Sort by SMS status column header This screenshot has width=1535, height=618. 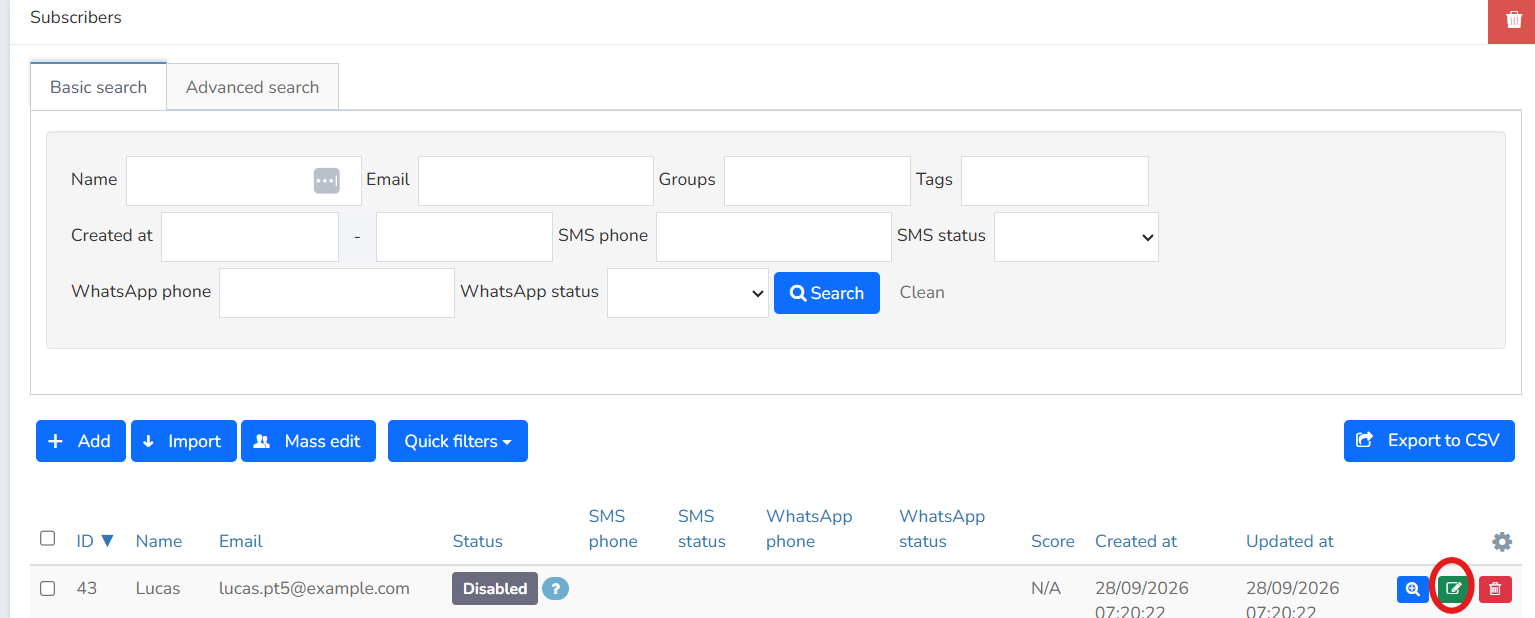point(702,529)
